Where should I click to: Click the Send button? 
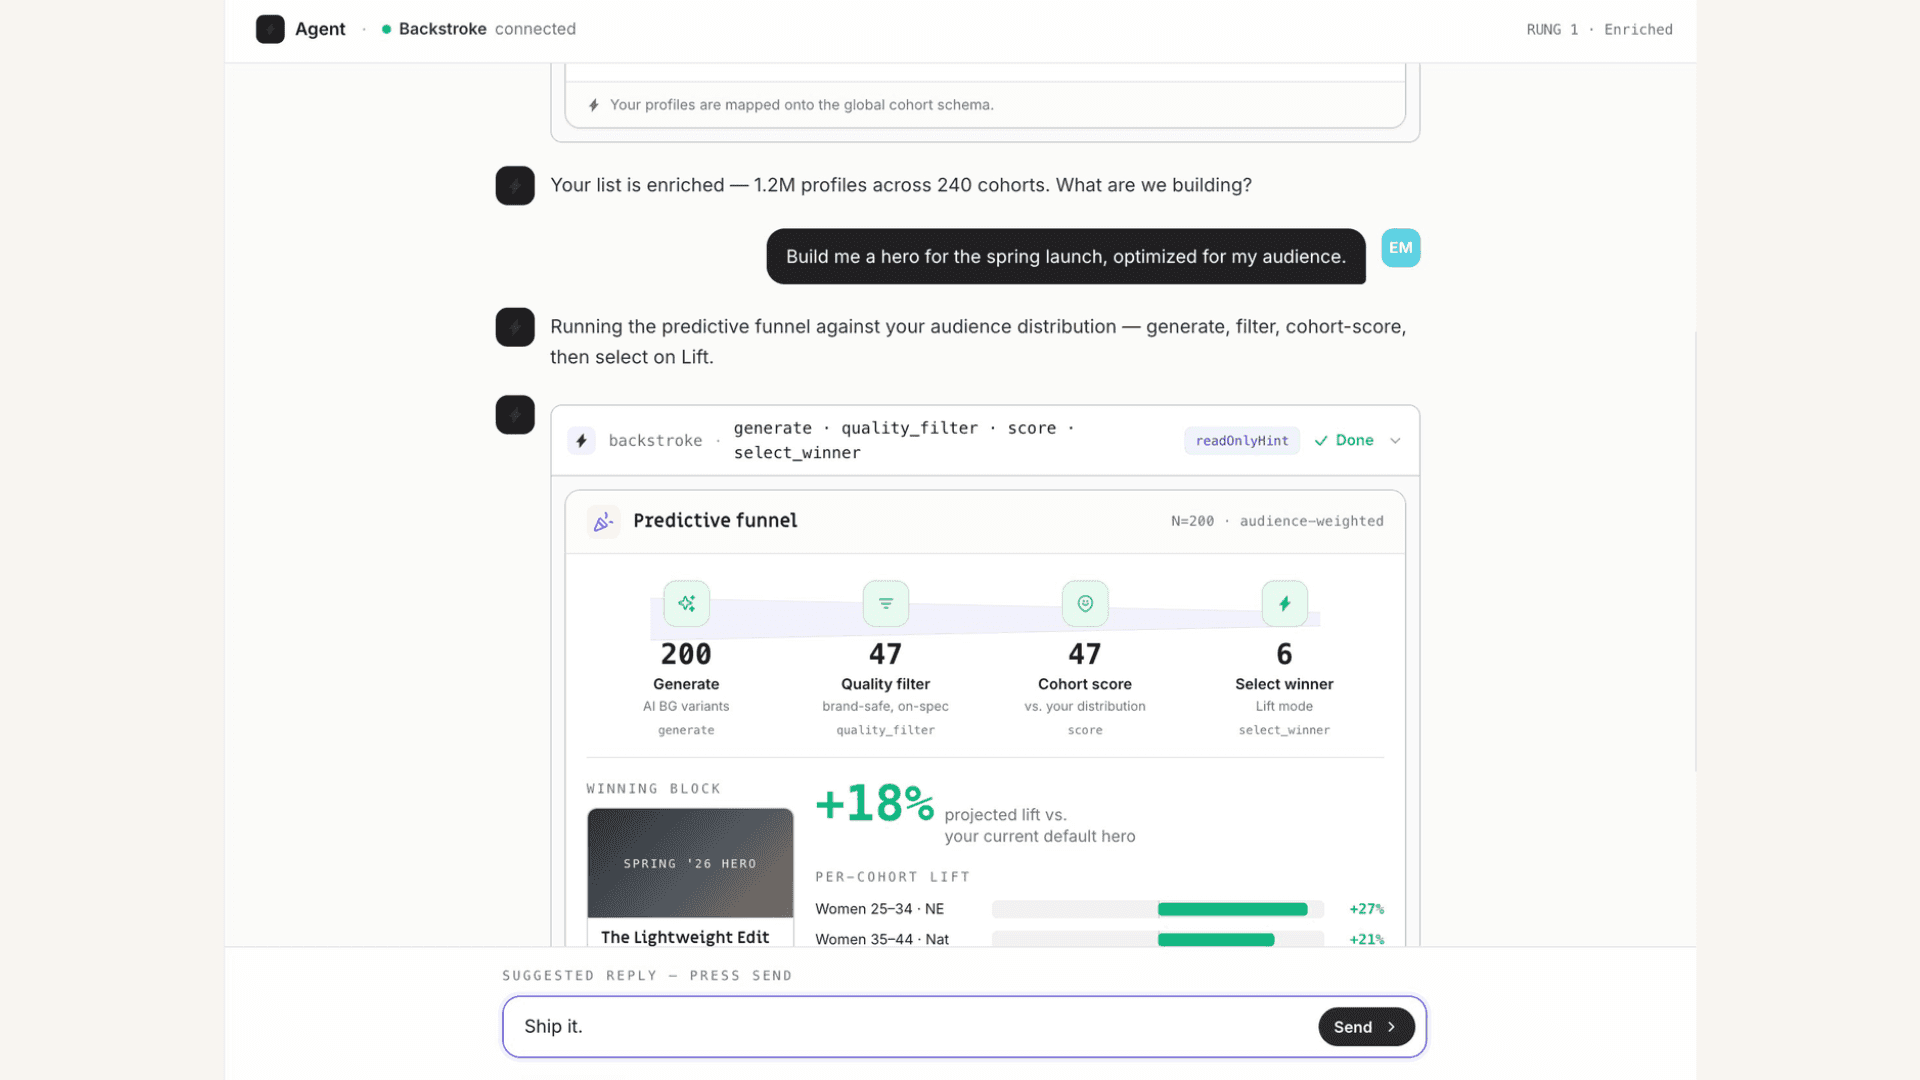click(1366, 1027)
